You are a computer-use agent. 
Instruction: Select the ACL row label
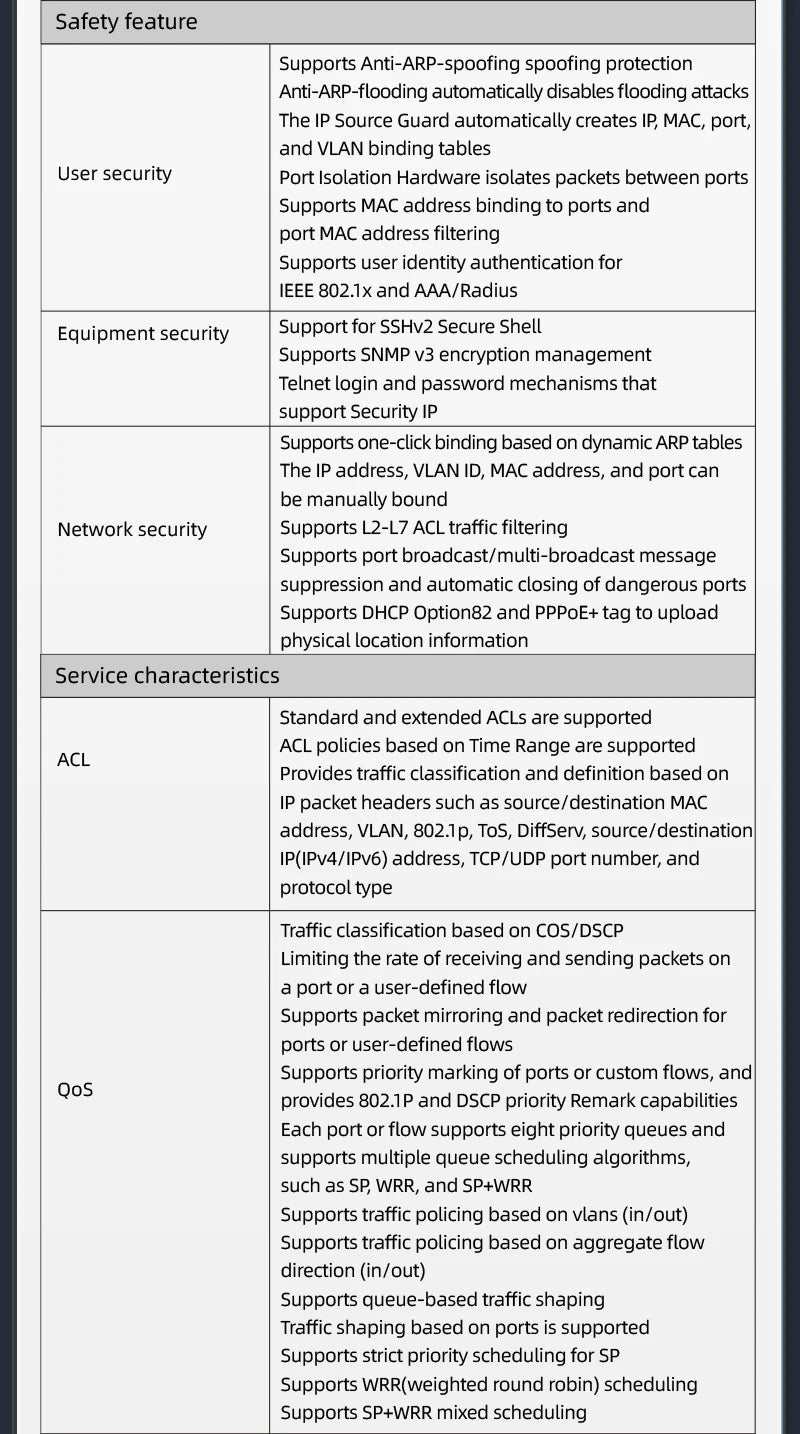click(74, 760)
